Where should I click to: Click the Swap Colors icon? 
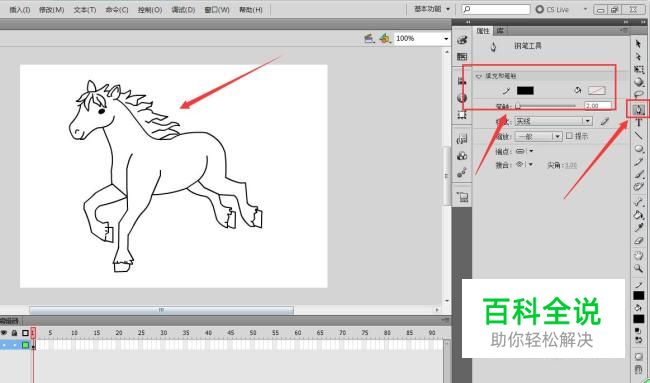tap(639, 339)
